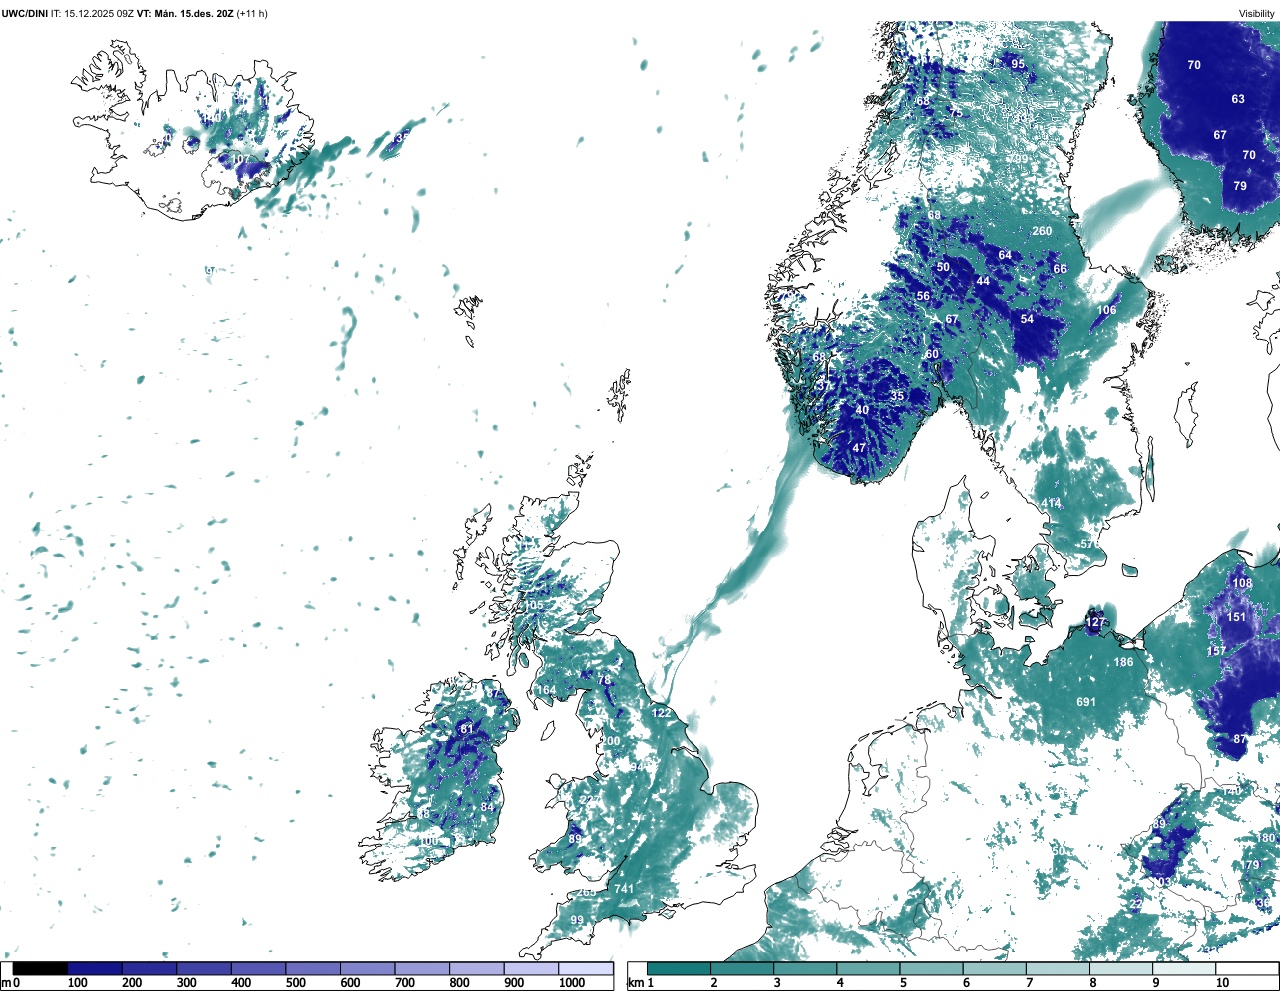The image size is (1280, 991).
Task: Click the 122 value on English coast
Action: tap(662, 713)
